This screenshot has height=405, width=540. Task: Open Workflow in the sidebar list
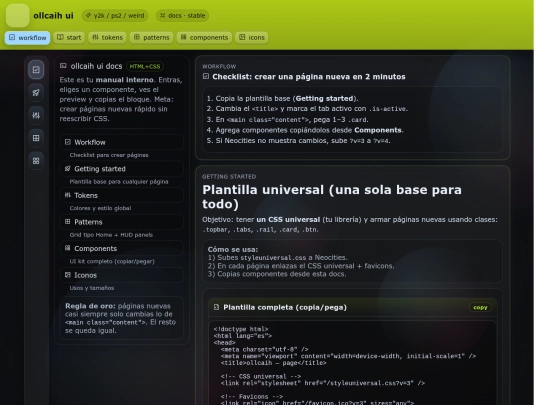(122, 142)
